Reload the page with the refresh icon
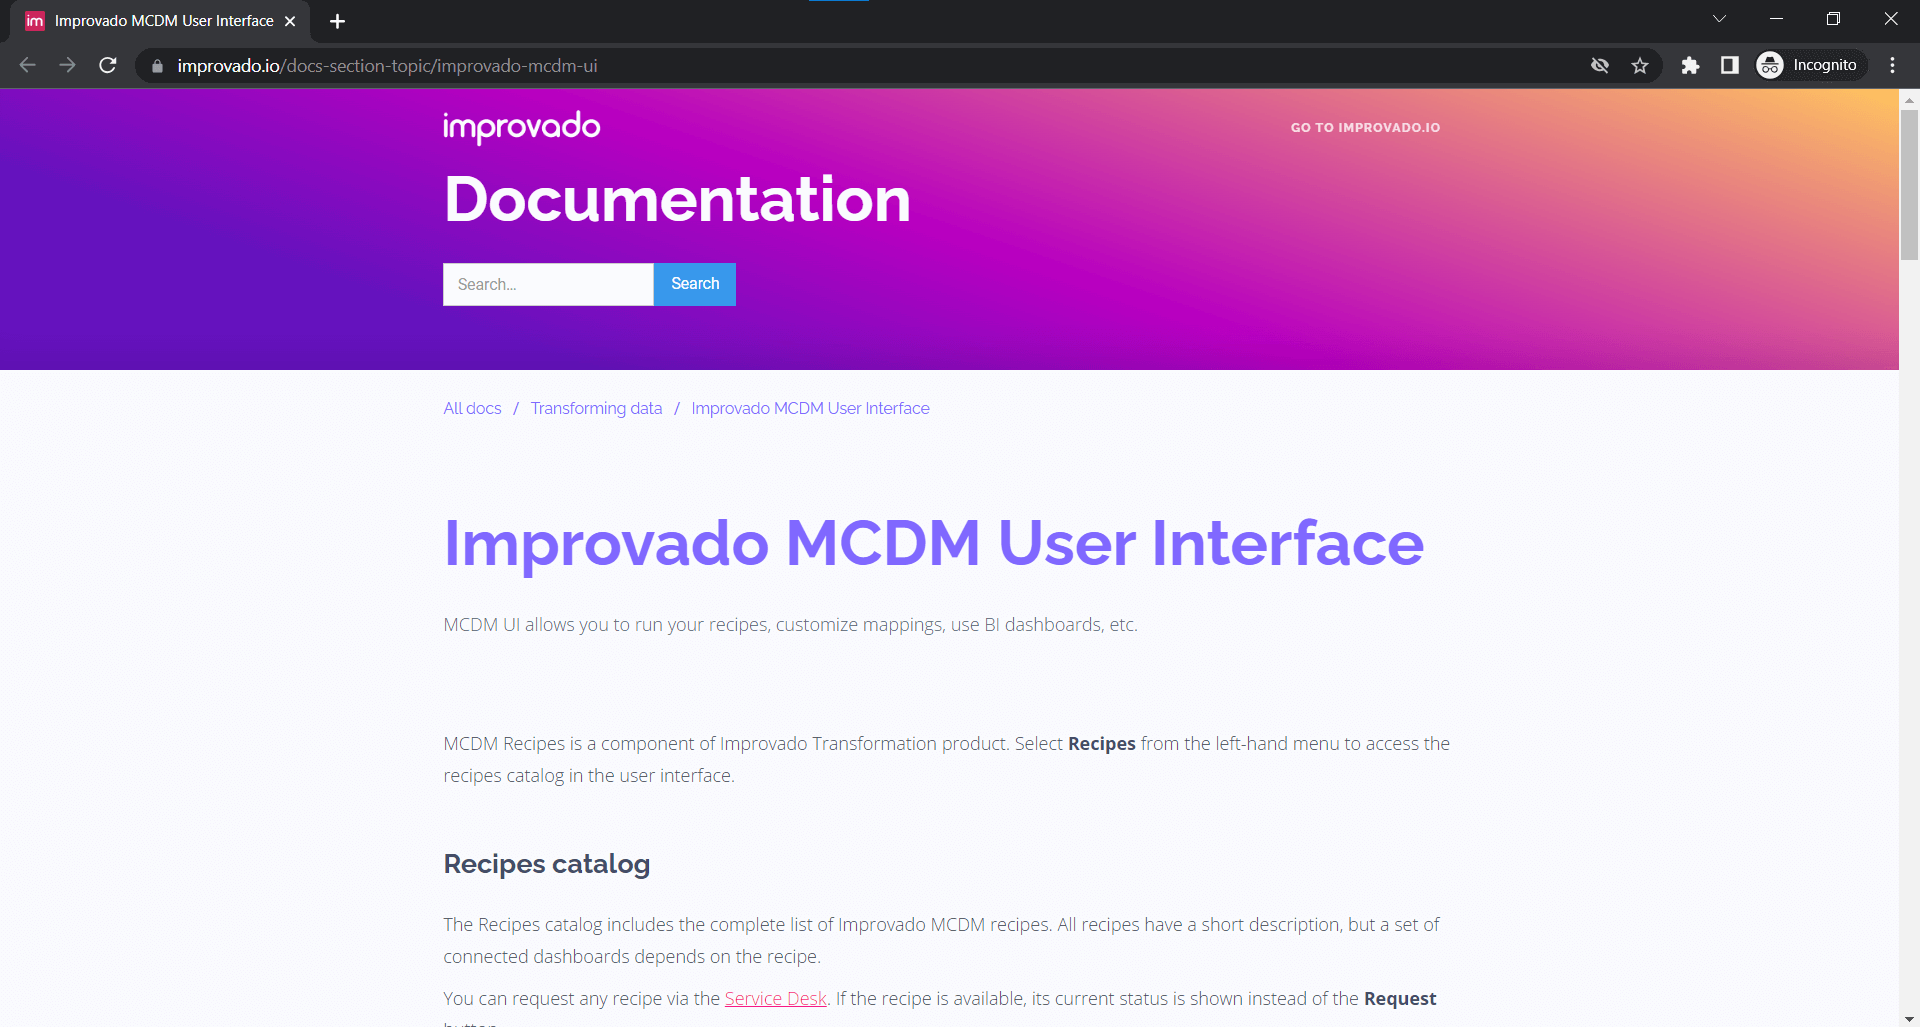The image size is (1920, 1027). [108, 65]
